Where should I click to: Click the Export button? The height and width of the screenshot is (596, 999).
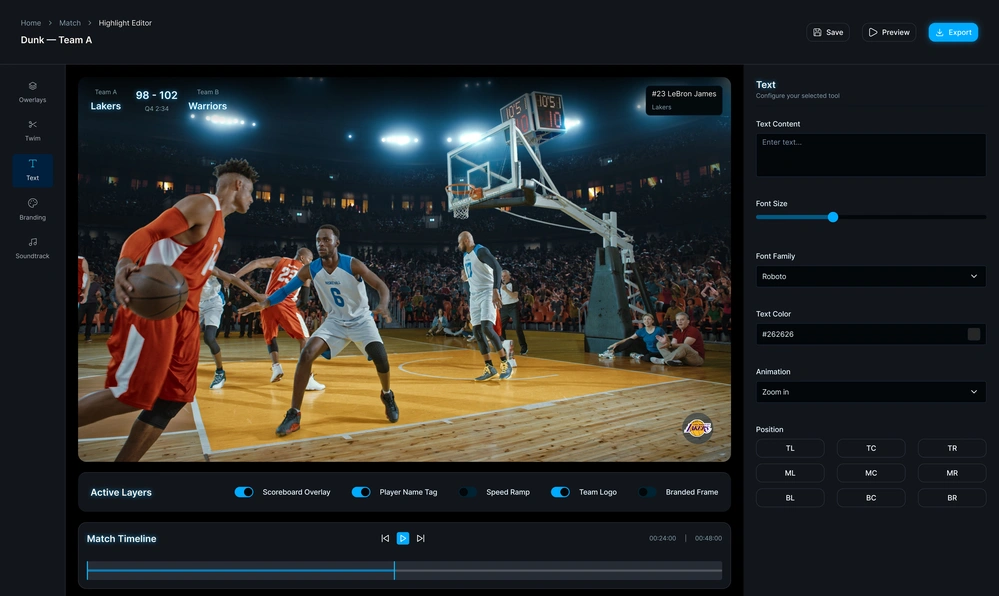[952, 32]
